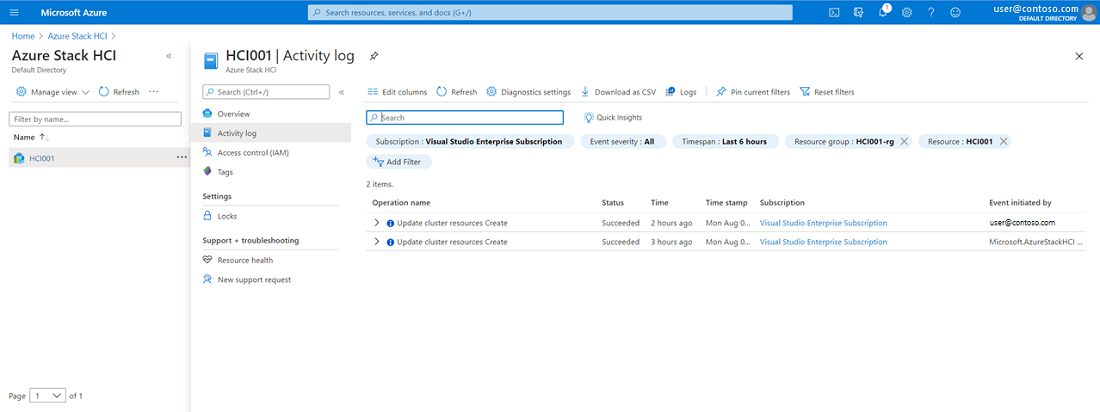
Task: Select Access control (IAM) menu item
Action: point(253,152)
